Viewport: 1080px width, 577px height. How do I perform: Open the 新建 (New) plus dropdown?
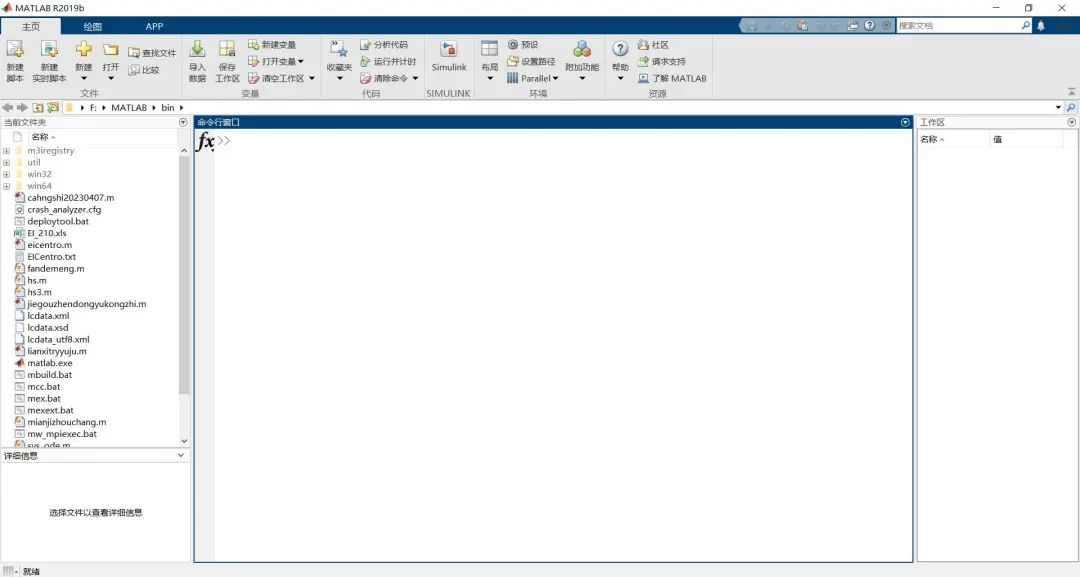(x=83, y=60)
